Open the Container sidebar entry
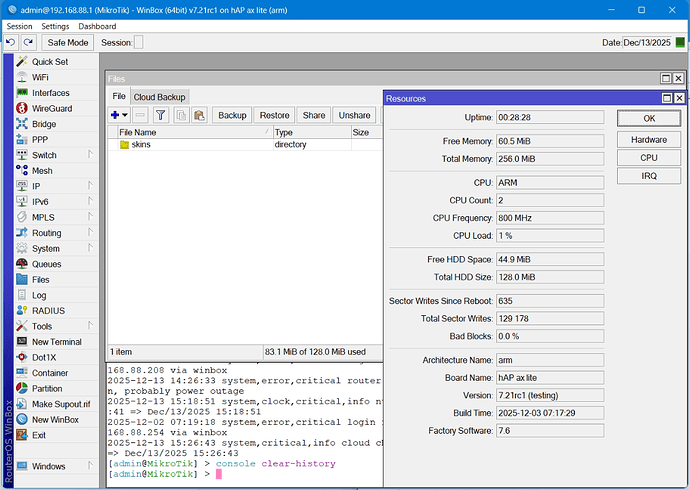This screenshot has width=690, height=490. pyautogui.click(x=56, y=373)
